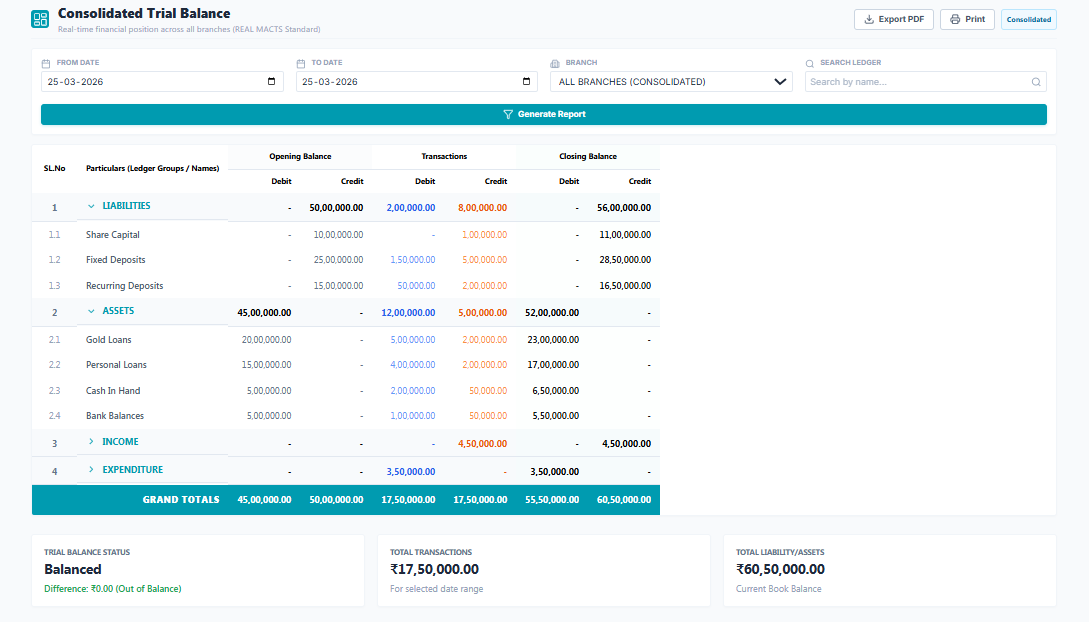Click the download icon on Export PDF
1089x622 pixels.
click(869, 19)
